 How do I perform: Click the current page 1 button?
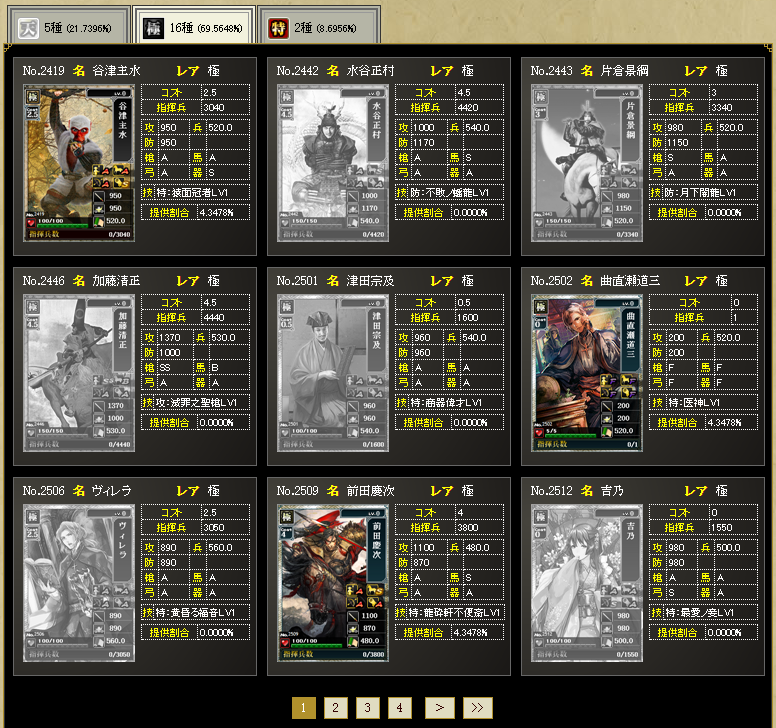pyautogui.click(x=303, y=708)
